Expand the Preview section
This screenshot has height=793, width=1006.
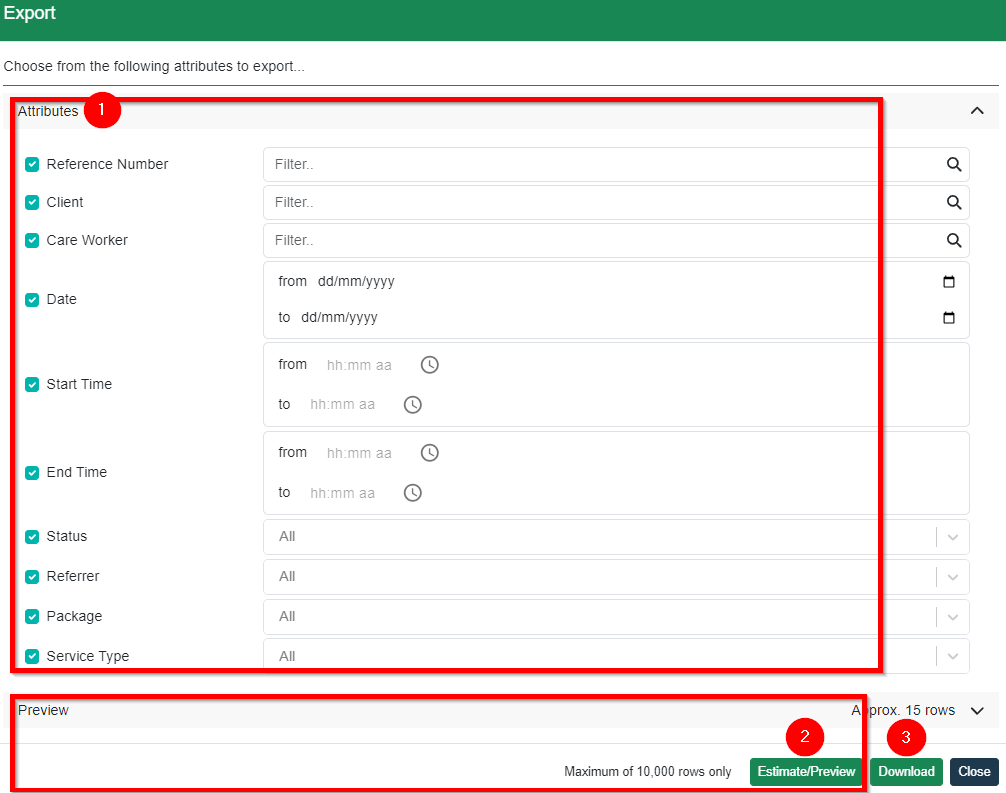tap(977, 710)
